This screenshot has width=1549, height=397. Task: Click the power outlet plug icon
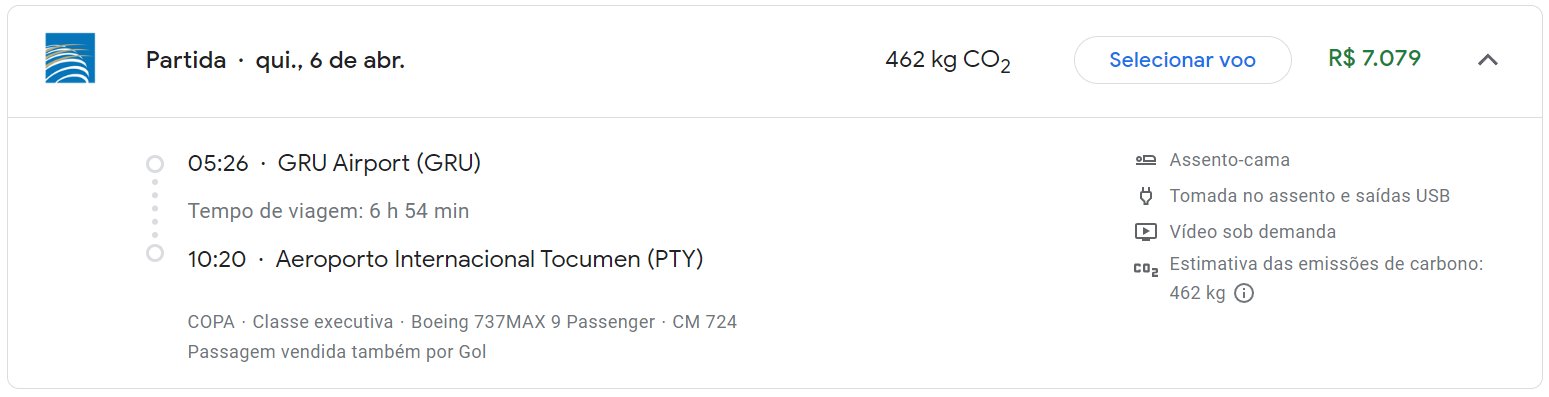[1145, 196]
